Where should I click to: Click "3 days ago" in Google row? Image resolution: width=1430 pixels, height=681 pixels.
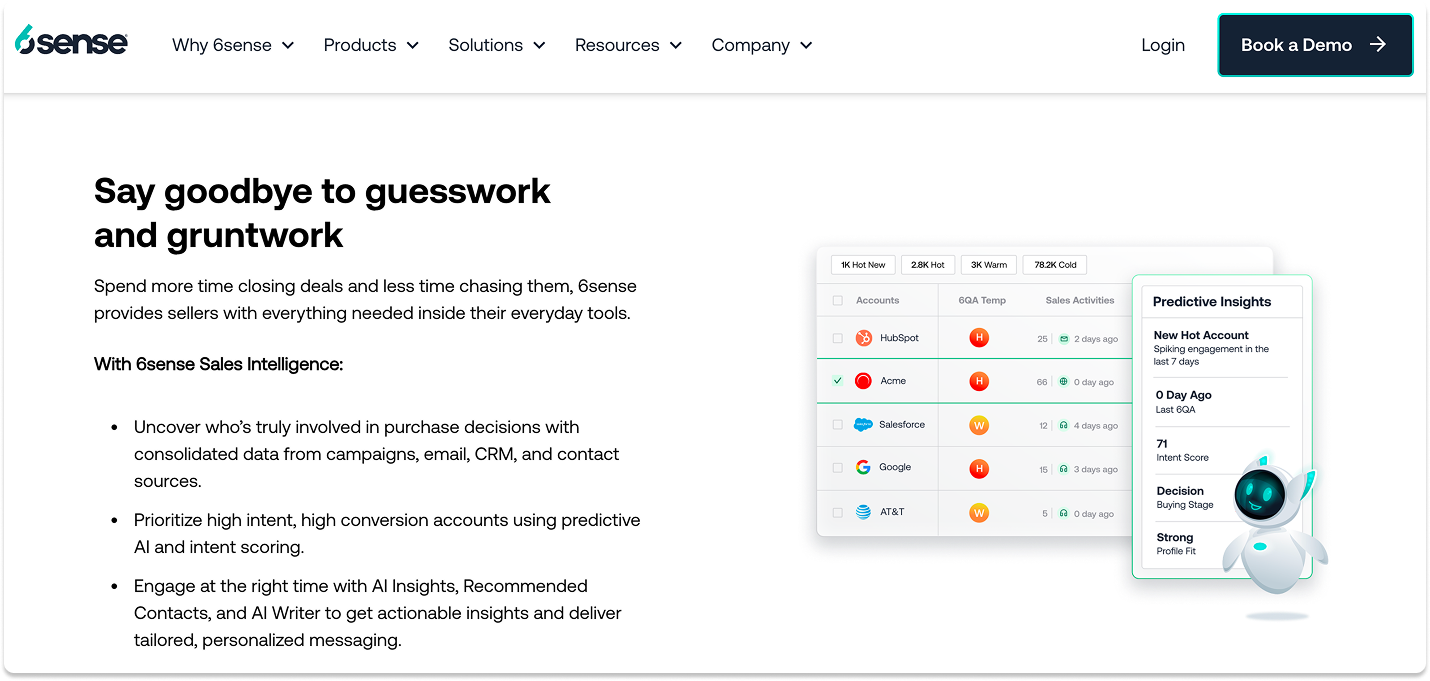(x=1096, y=469)
